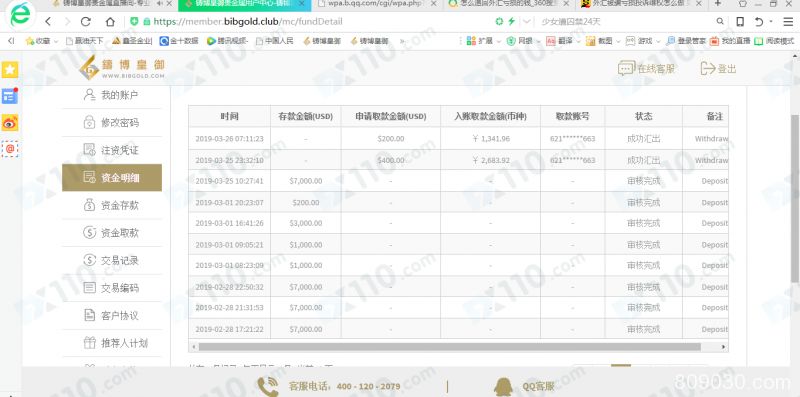Click the $200.00 withdrawal request cell
Viewport: 800px width, 397px height.
391,138
